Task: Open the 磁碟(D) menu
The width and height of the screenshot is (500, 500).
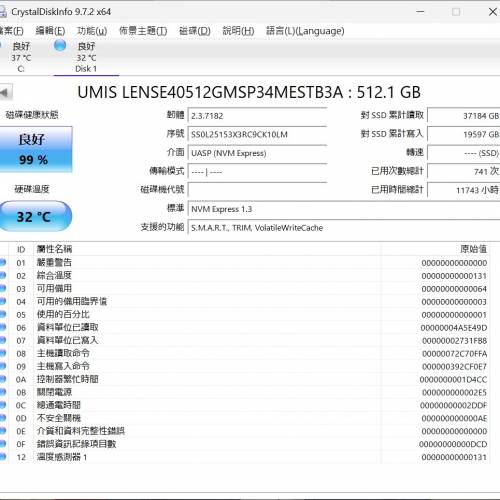Action: point(195,31)
